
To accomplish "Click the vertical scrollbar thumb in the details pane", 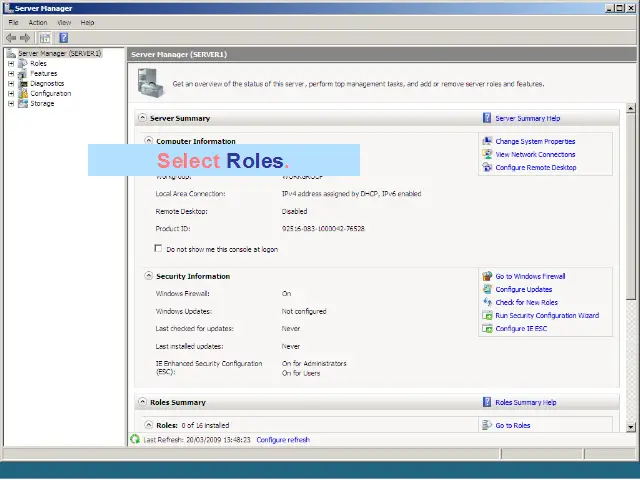I will pos(631,207).
